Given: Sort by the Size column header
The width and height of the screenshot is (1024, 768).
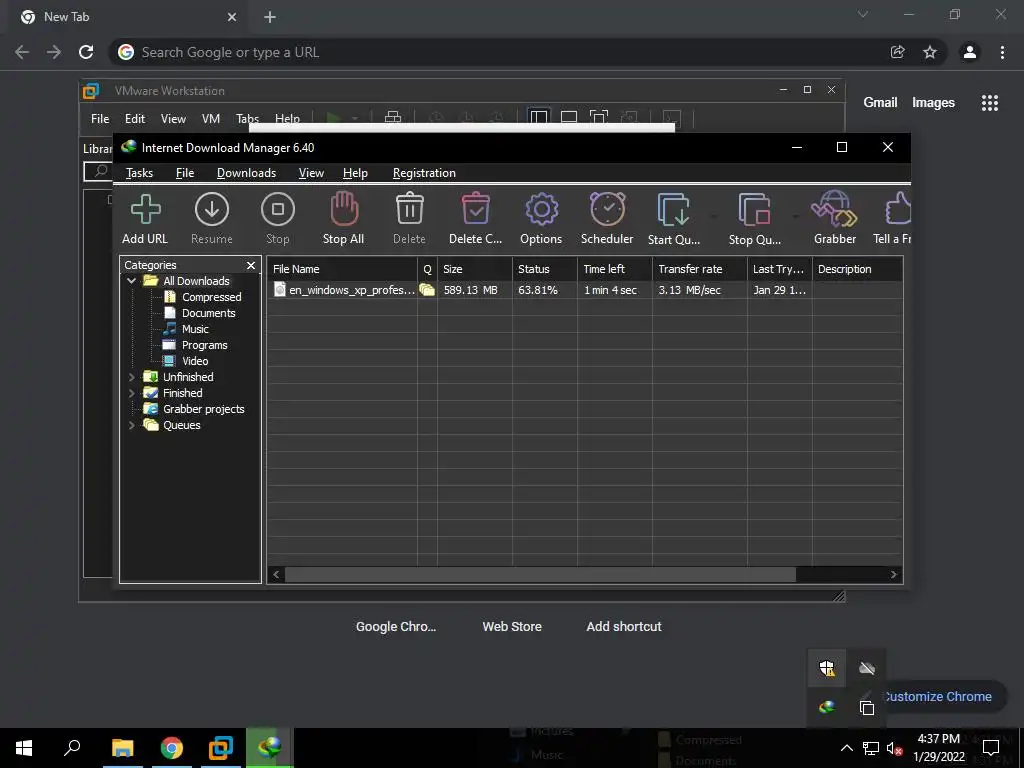Looking at the screenshot, I should (475, 269).
